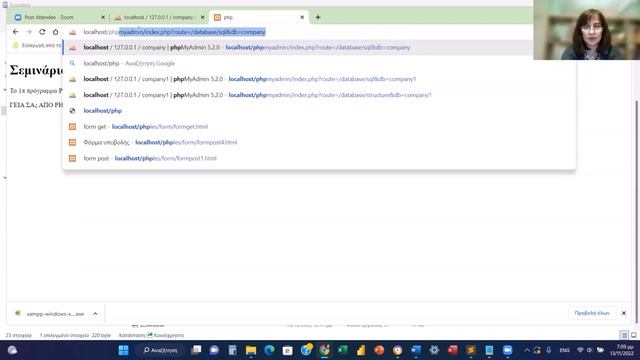Reload the page with the refresh icon
This screenshot has width=640, height=360.
42,32
